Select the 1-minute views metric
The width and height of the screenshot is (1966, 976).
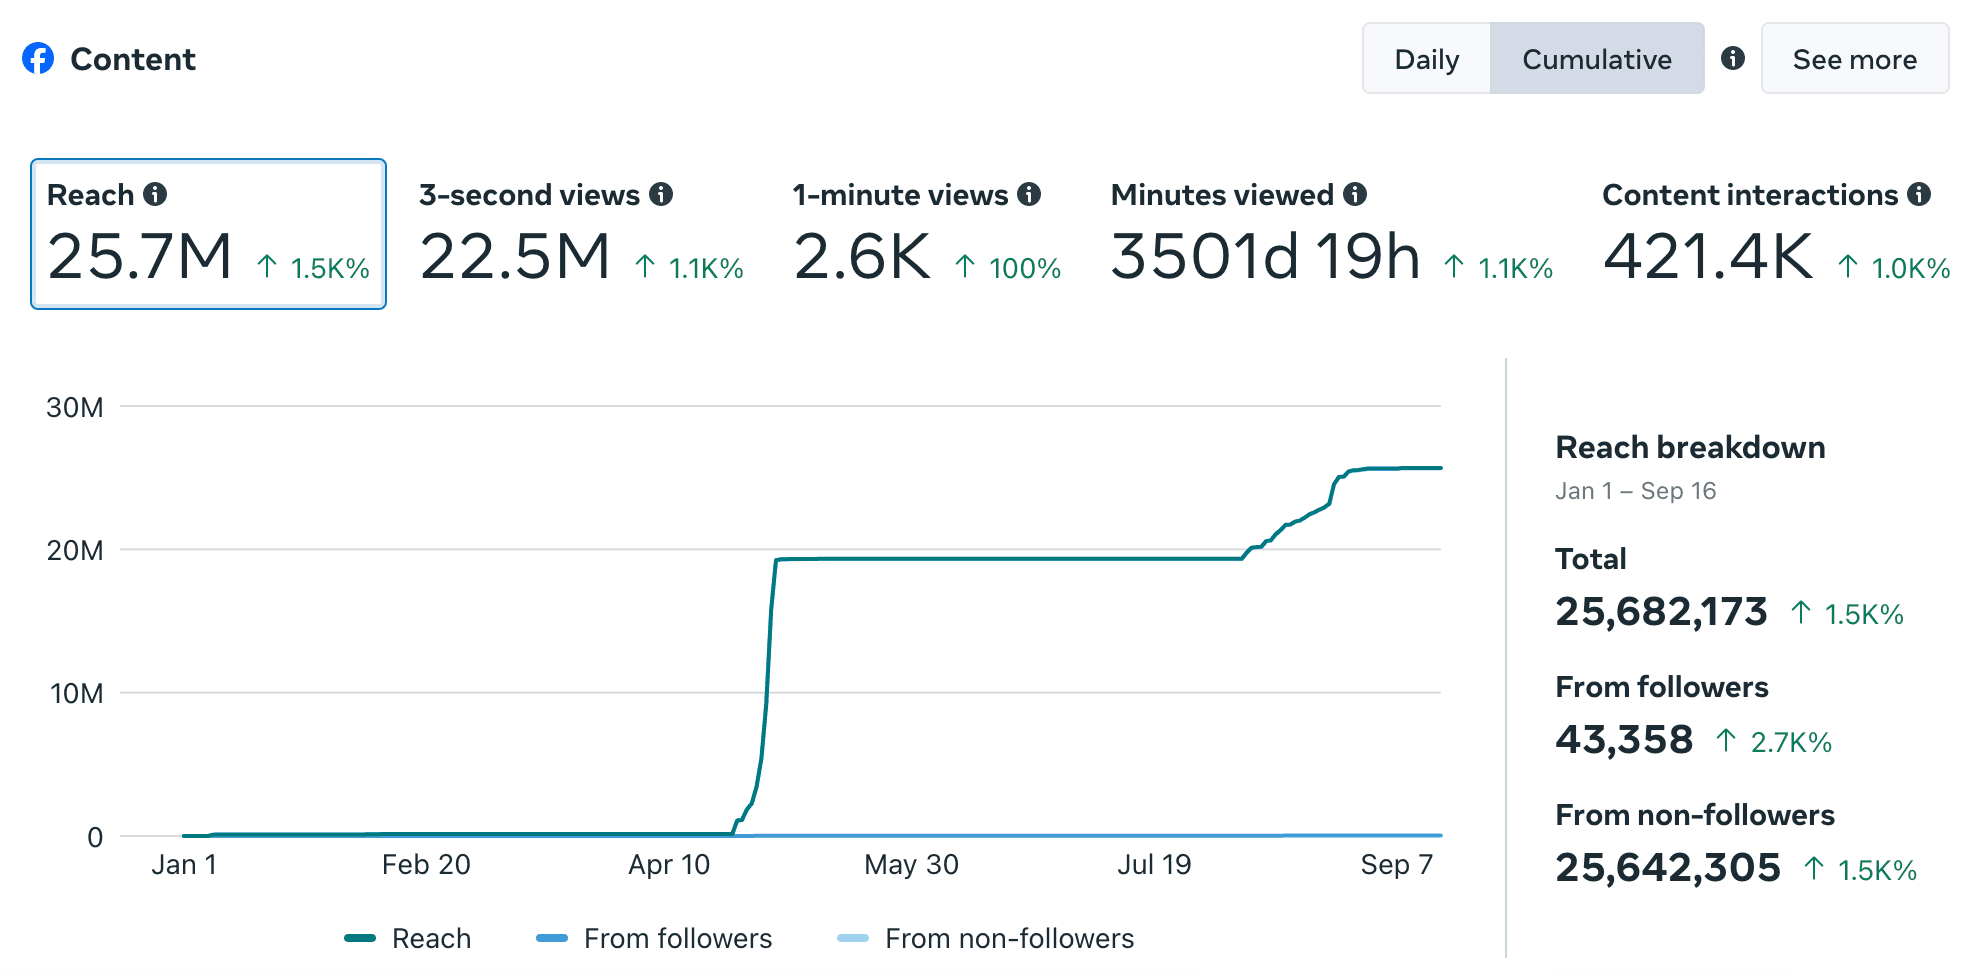(x=927, y=234)
